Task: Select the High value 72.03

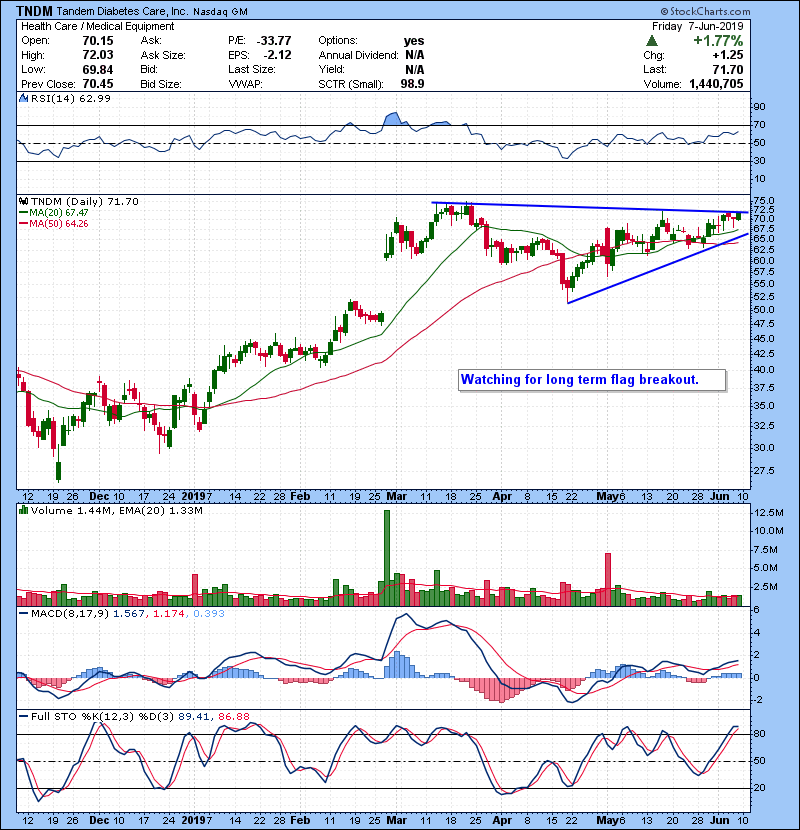Action: [x=98, y=55]
